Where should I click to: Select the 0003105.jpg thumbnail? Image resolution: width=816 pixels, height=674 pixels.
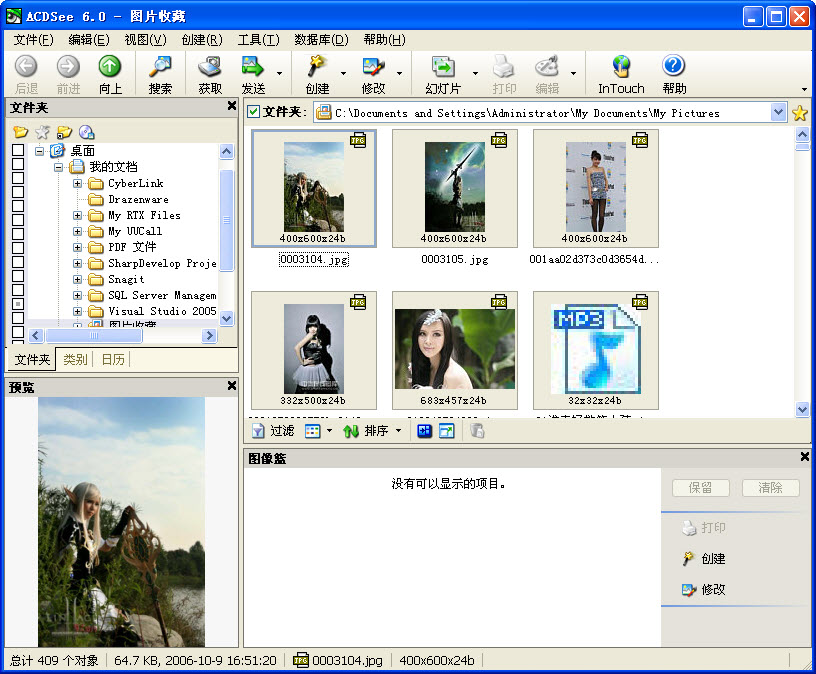[x=455, y=190]
